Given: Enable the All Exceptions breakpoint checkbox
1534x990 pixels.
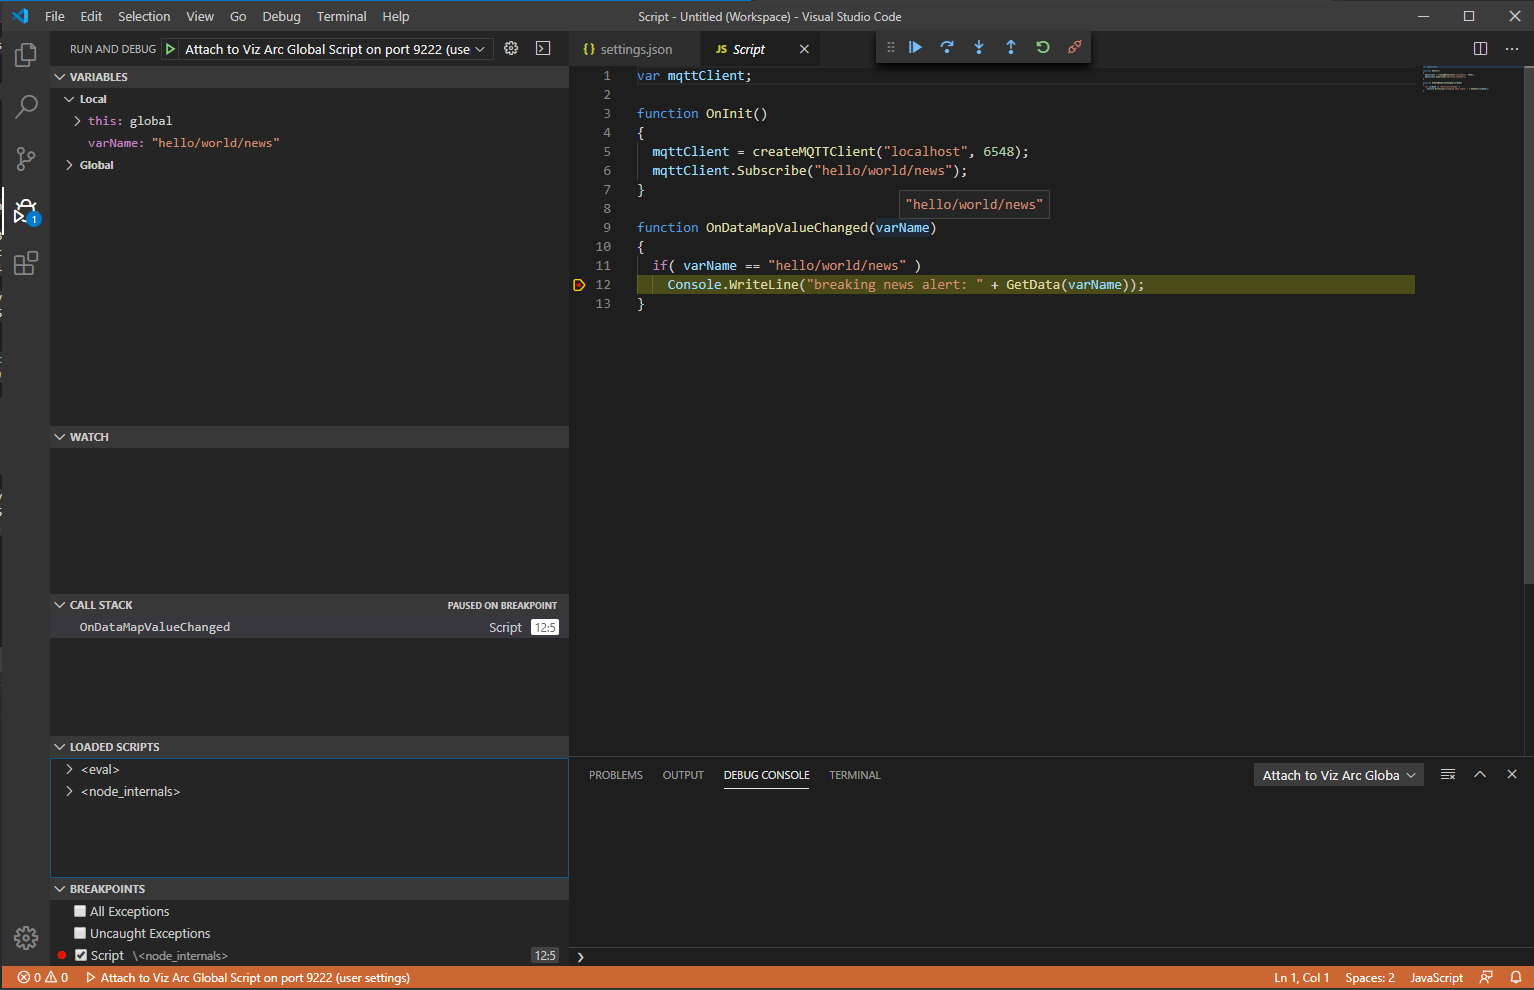Looking at the screenshot, I should coord(80,911).
